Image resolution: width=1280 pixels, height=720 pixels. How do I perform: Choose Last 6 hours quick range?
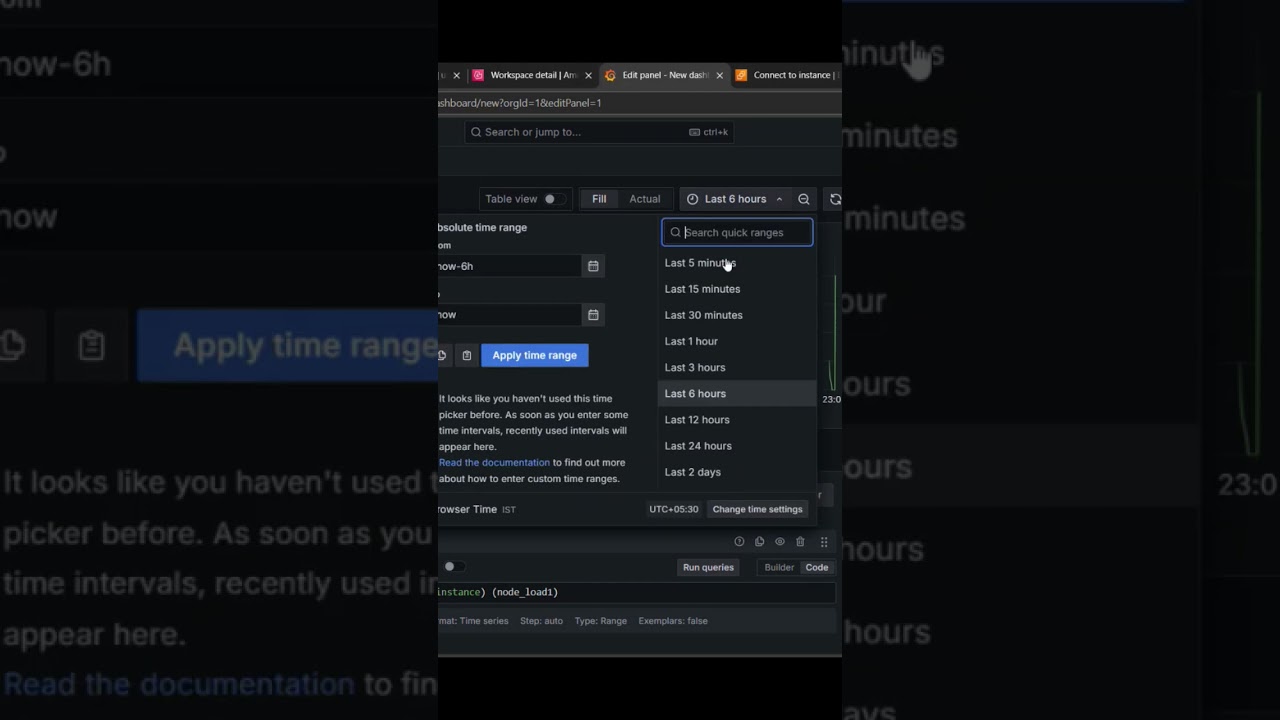(x=737, y=393)
